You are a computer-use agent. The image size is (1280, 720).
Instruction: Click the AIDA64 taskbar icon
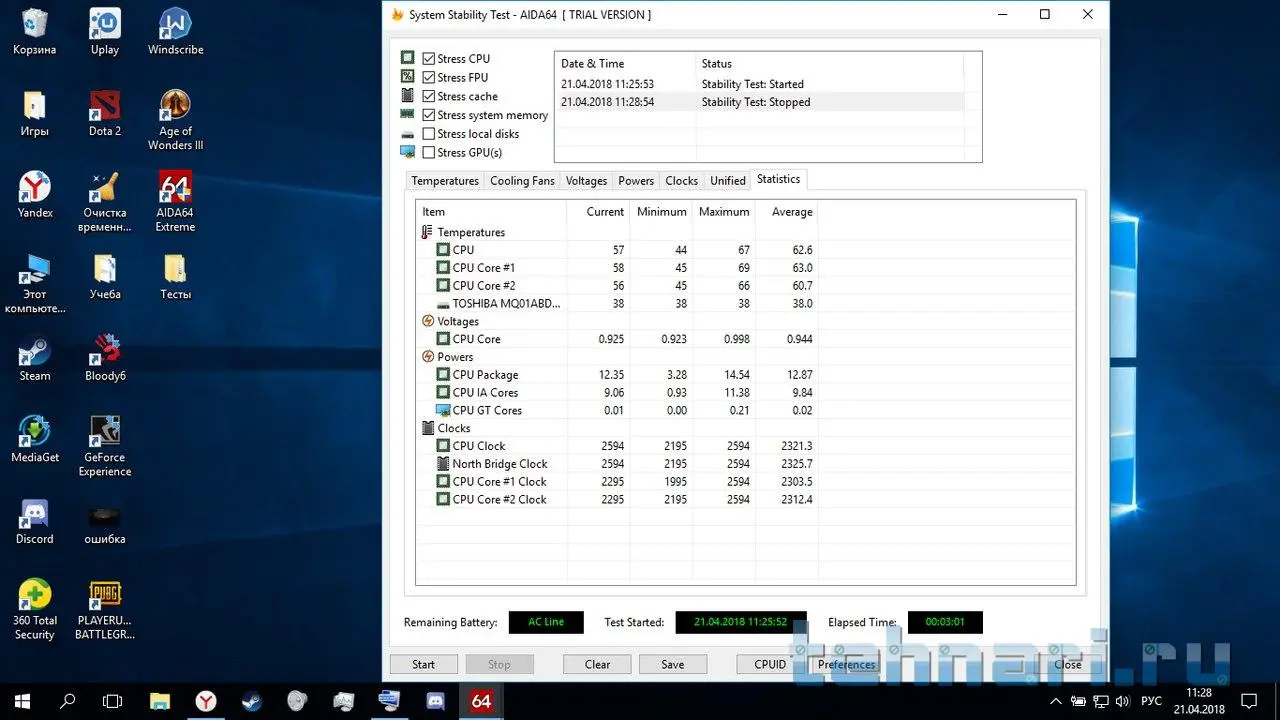(481, 701)
